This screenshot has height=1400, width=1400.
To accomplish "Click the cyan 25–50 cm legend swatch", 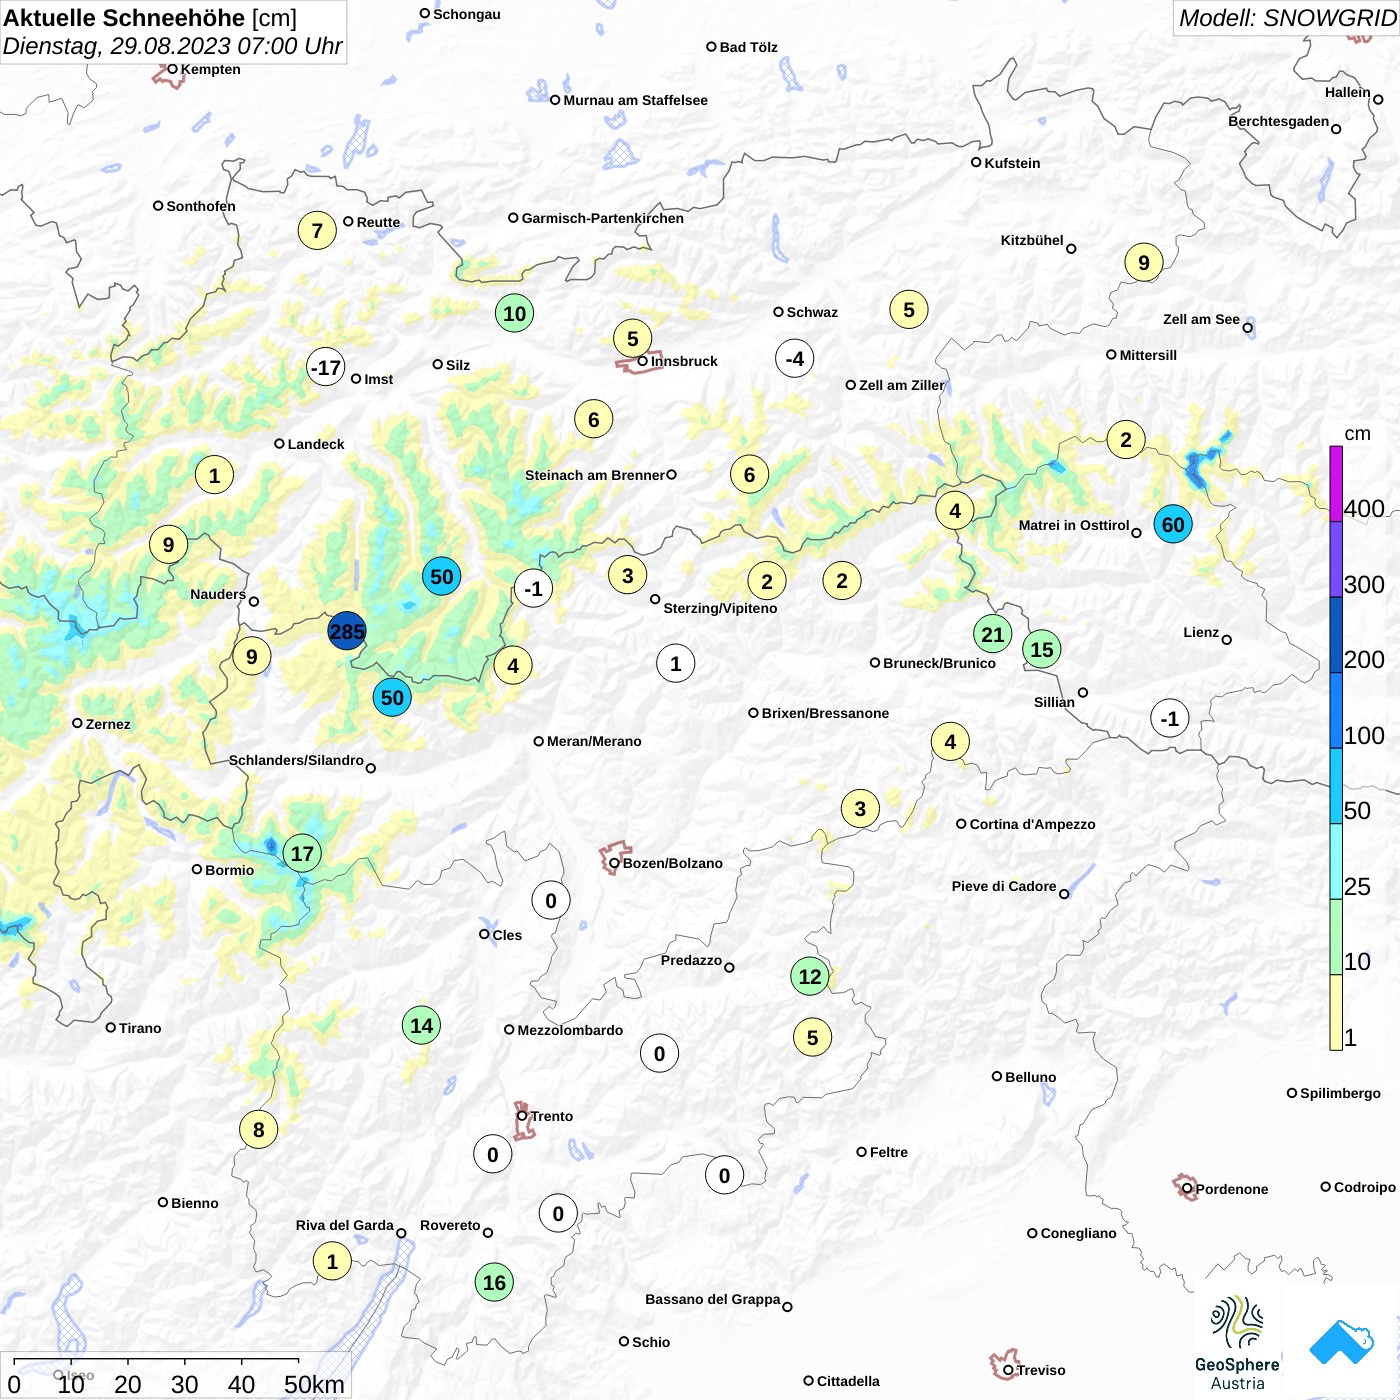I will click(1336, 862).
